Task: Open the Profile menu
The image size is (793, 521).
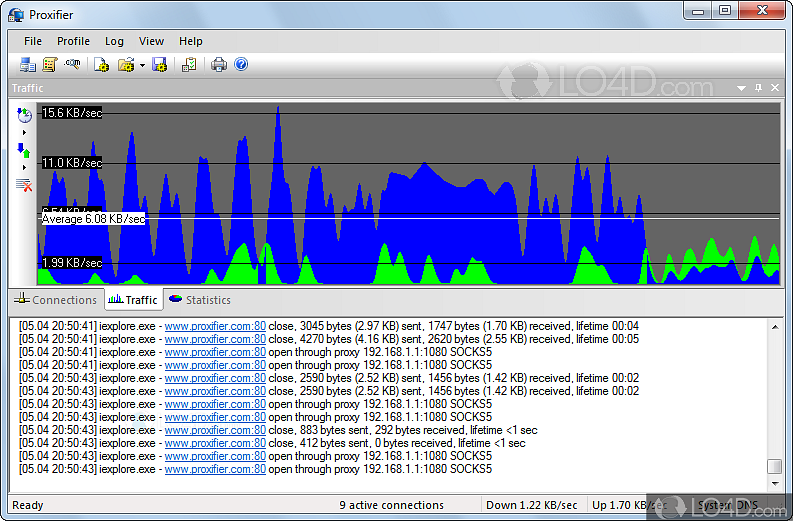Action: pos(73,41)
